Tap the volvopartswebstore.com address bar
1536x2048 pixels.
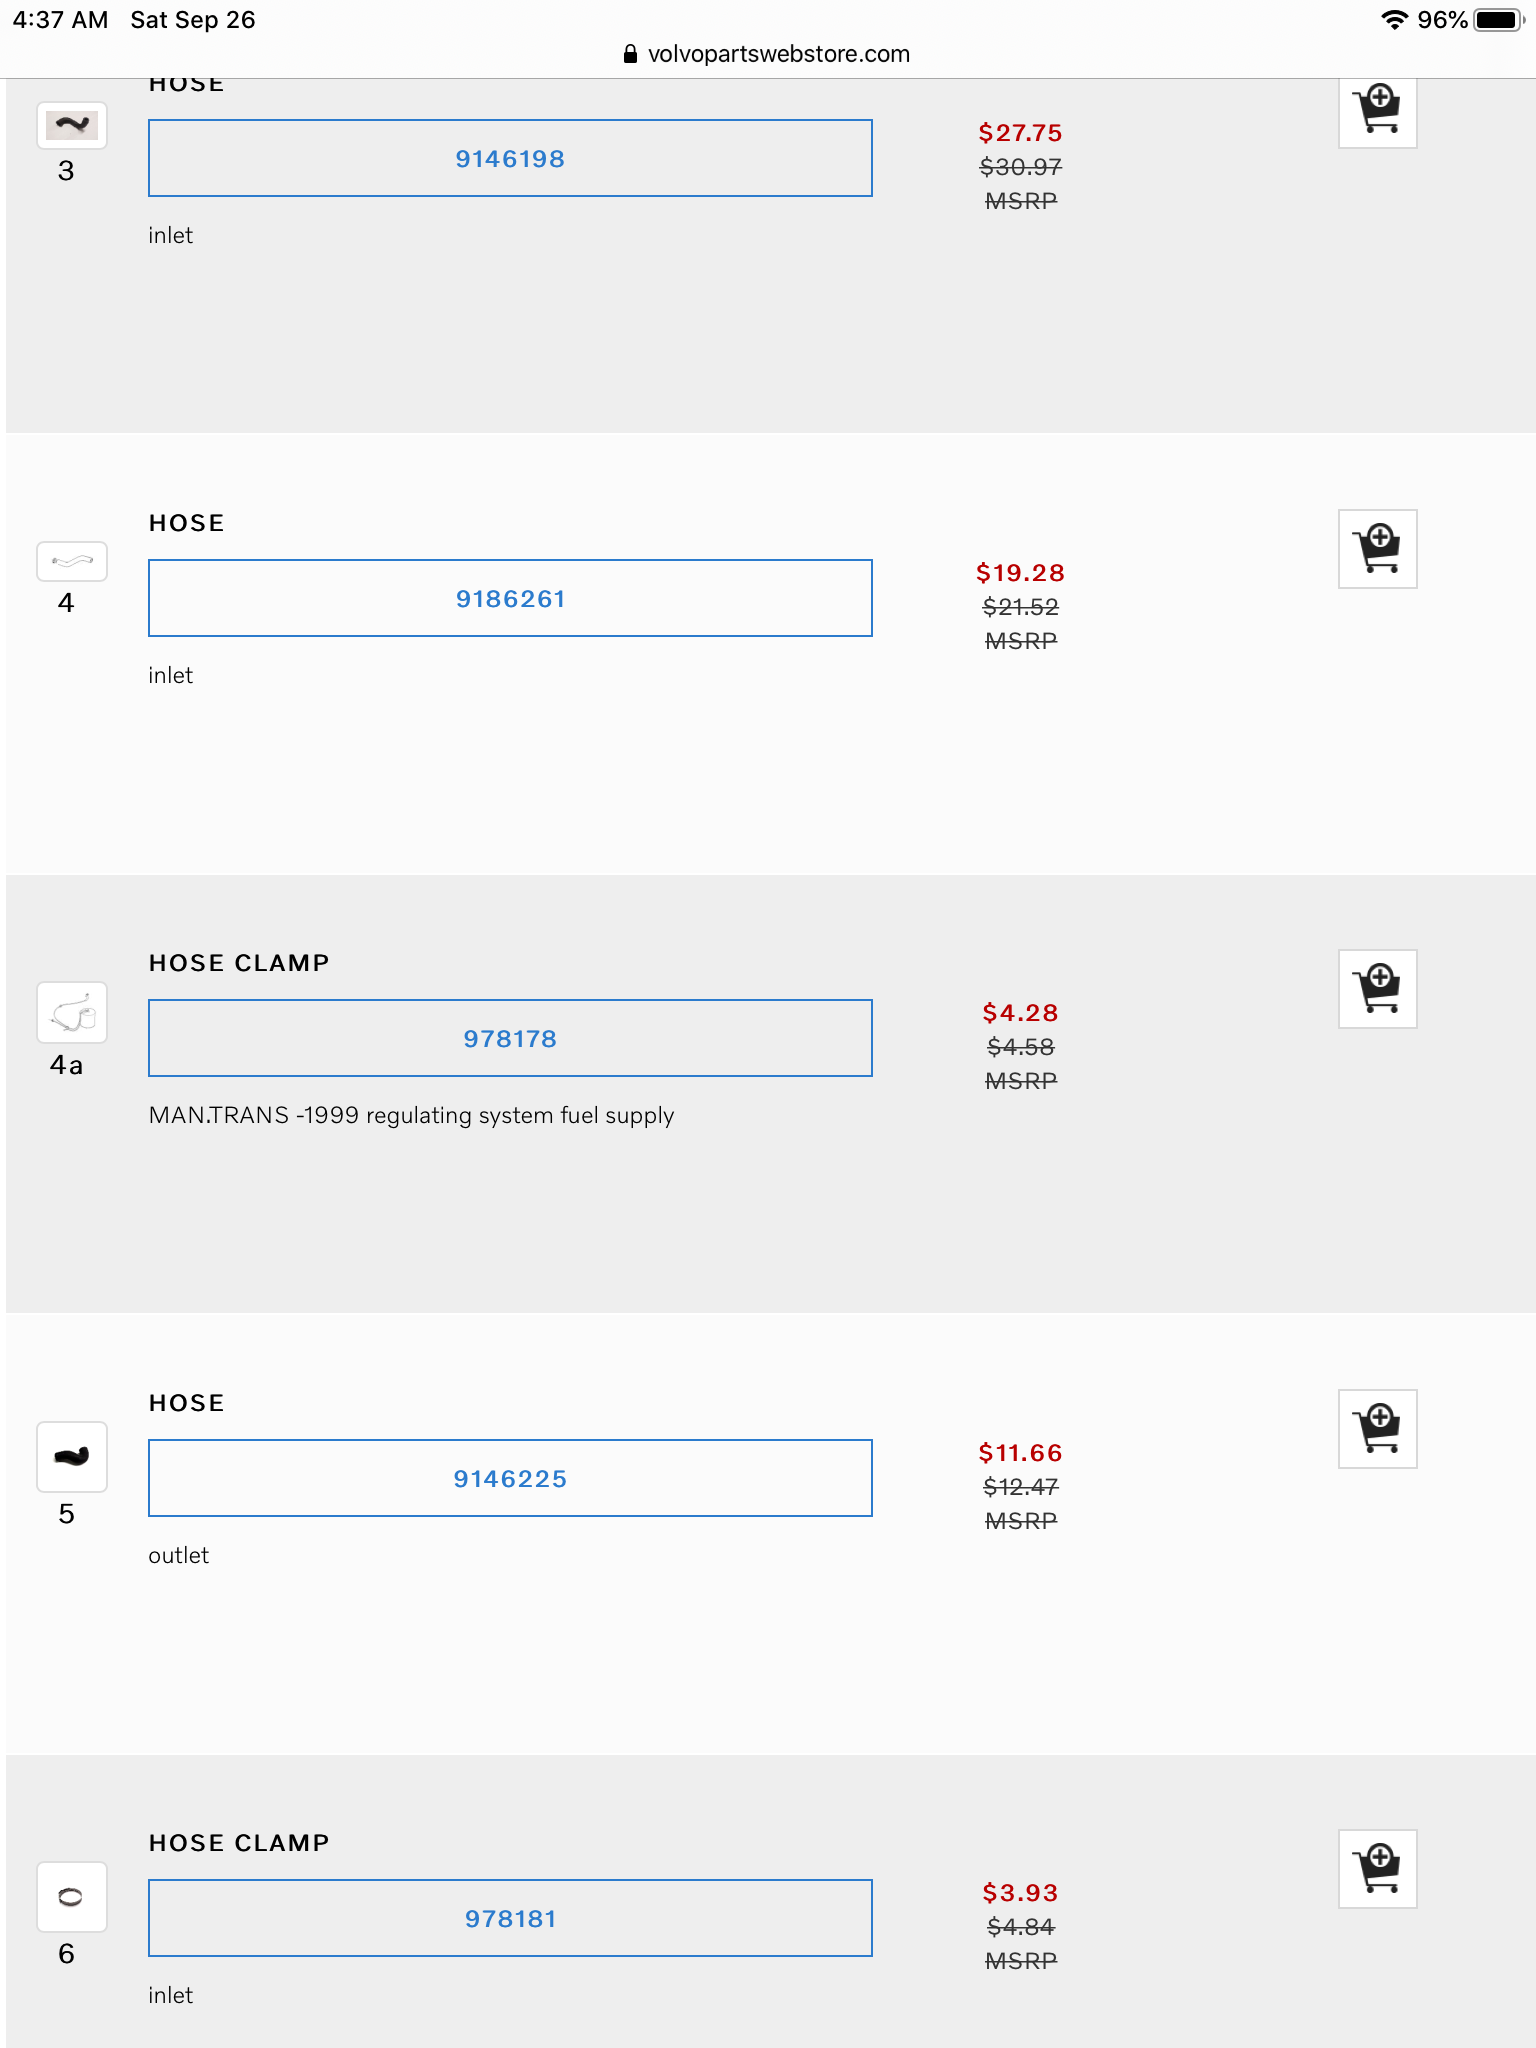[x=778, y=54]
